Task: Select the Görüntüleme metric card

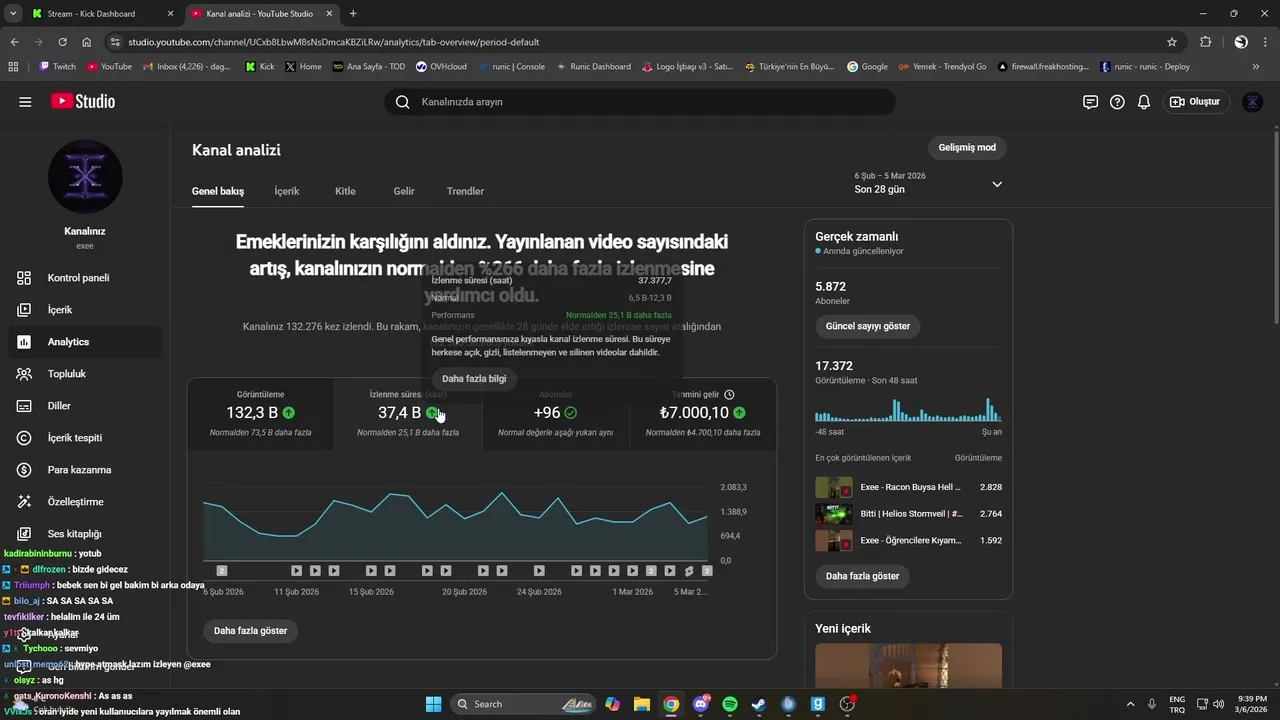Action: [260, 414]
